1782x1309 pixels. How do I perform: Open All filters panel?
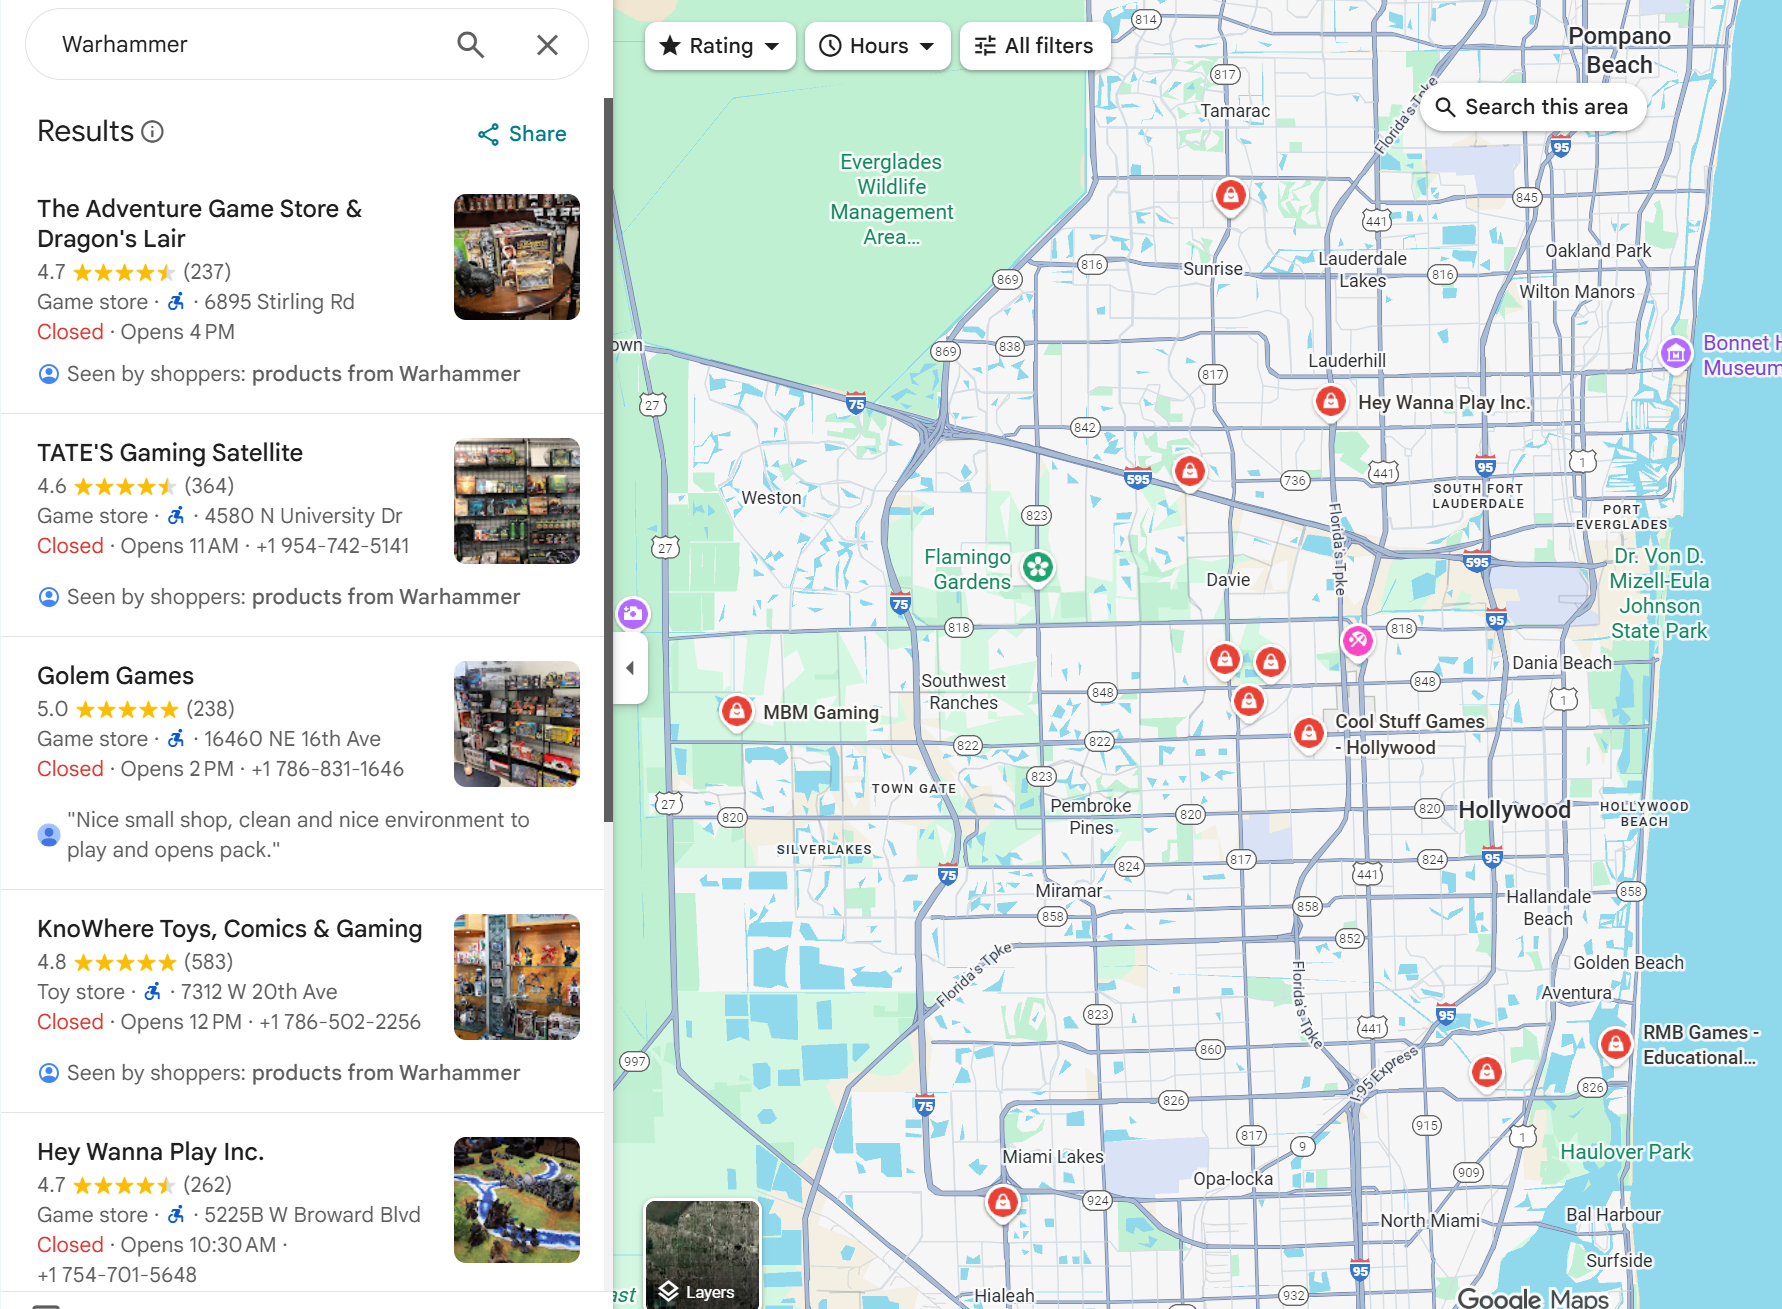[x=1034, y=46]
